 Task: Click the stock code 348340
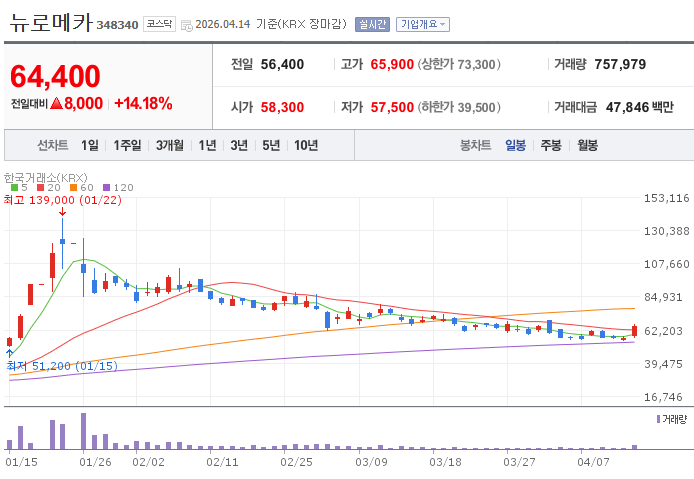coord(117,25)
